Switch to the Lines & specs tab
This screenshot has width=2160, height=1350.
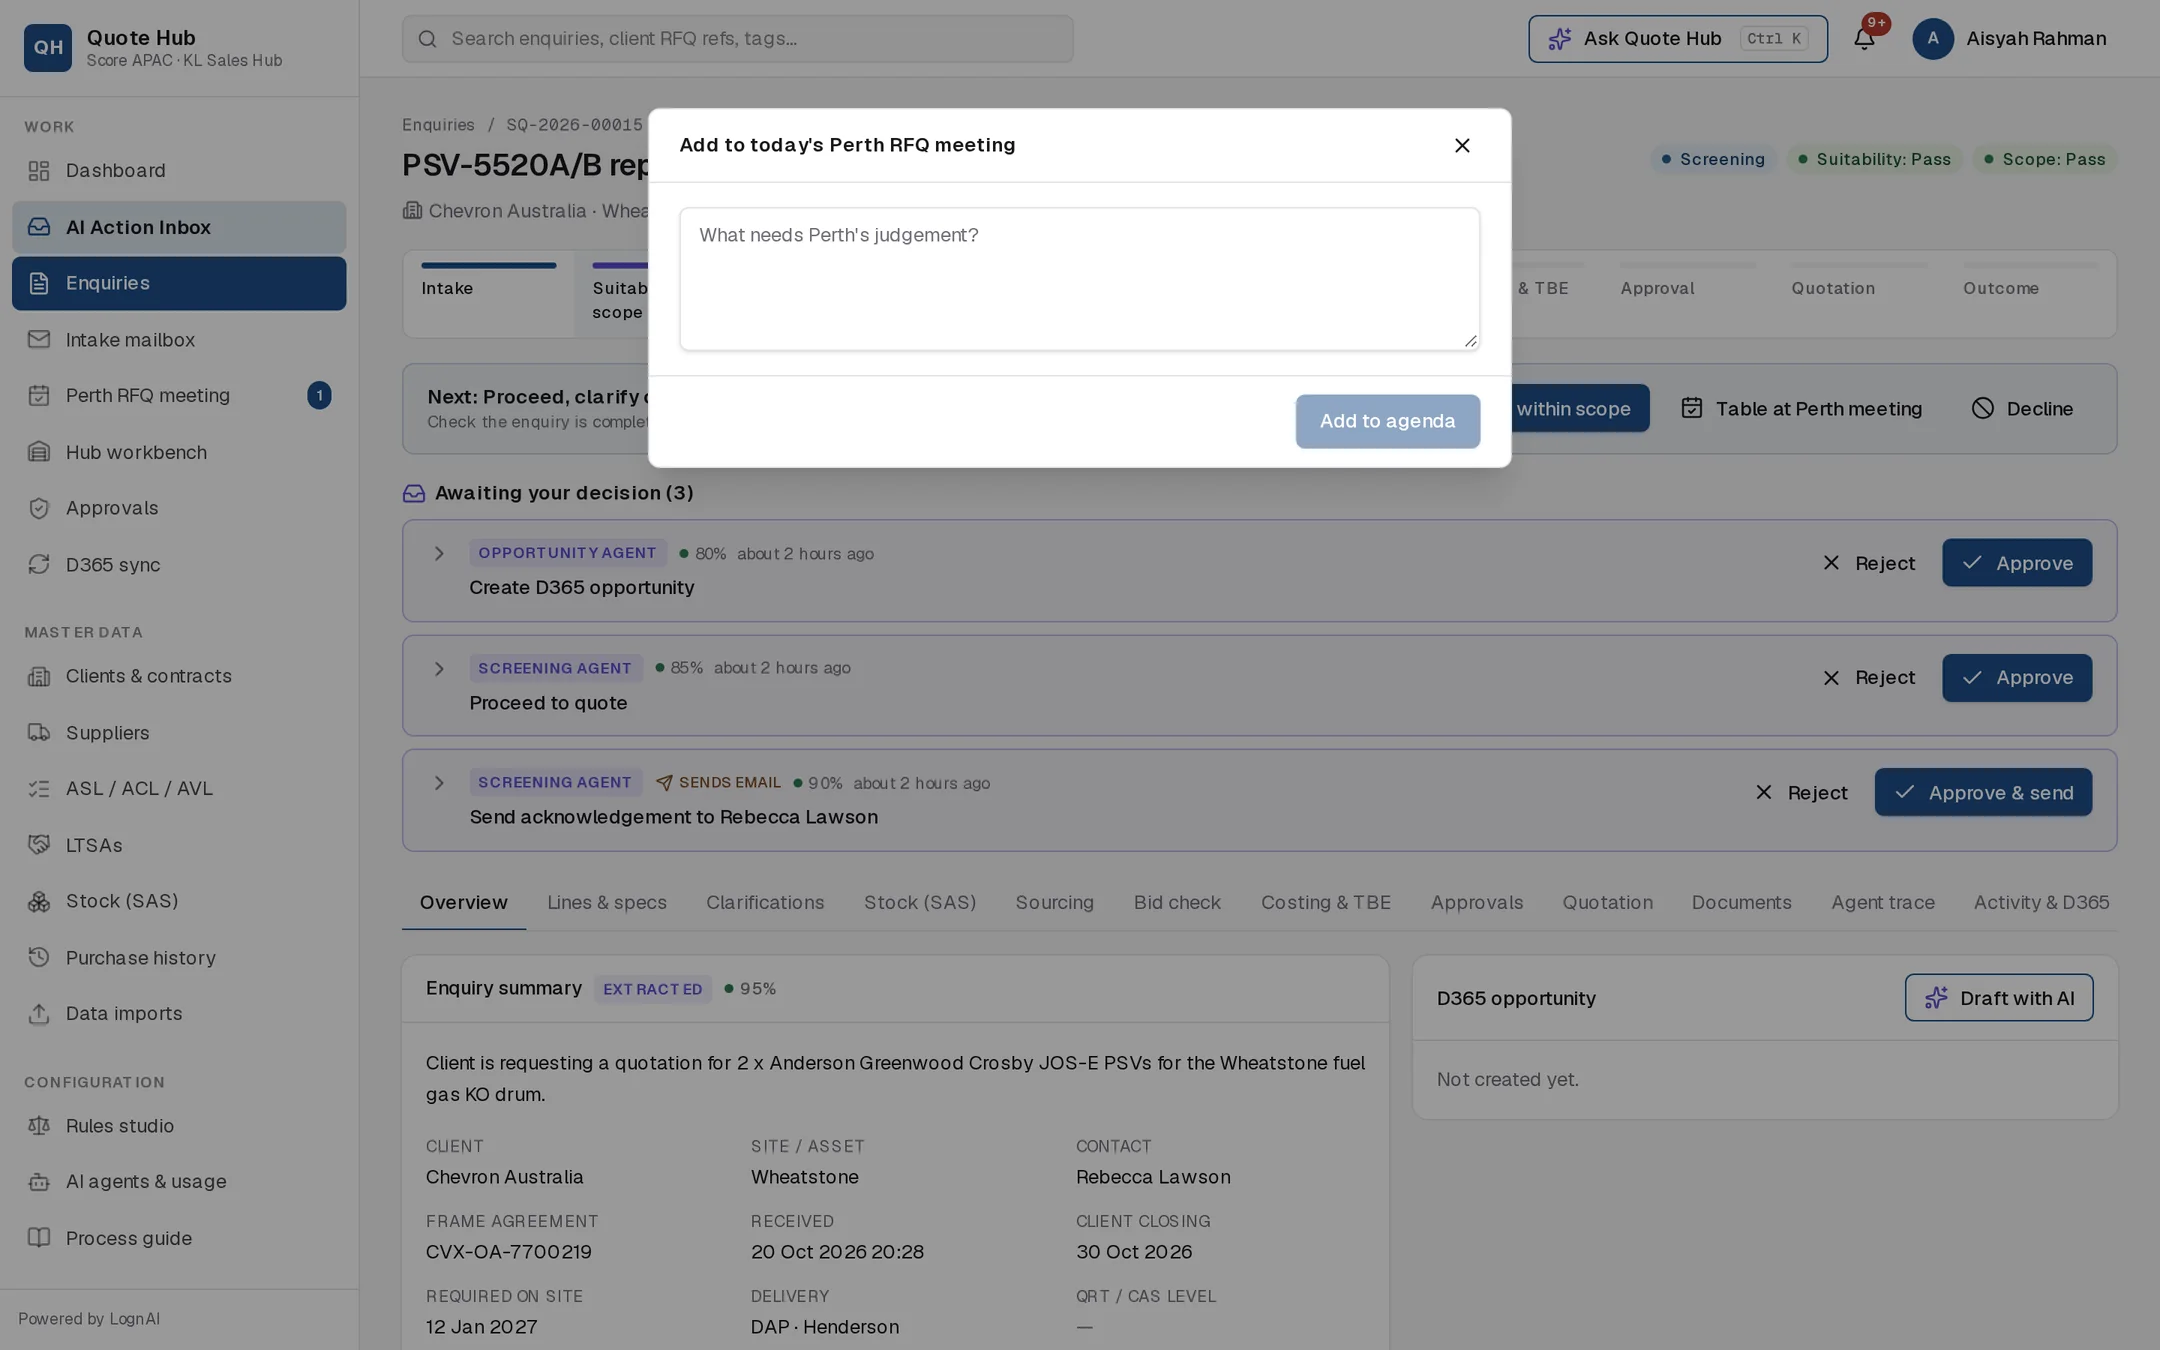click(606, 902)
